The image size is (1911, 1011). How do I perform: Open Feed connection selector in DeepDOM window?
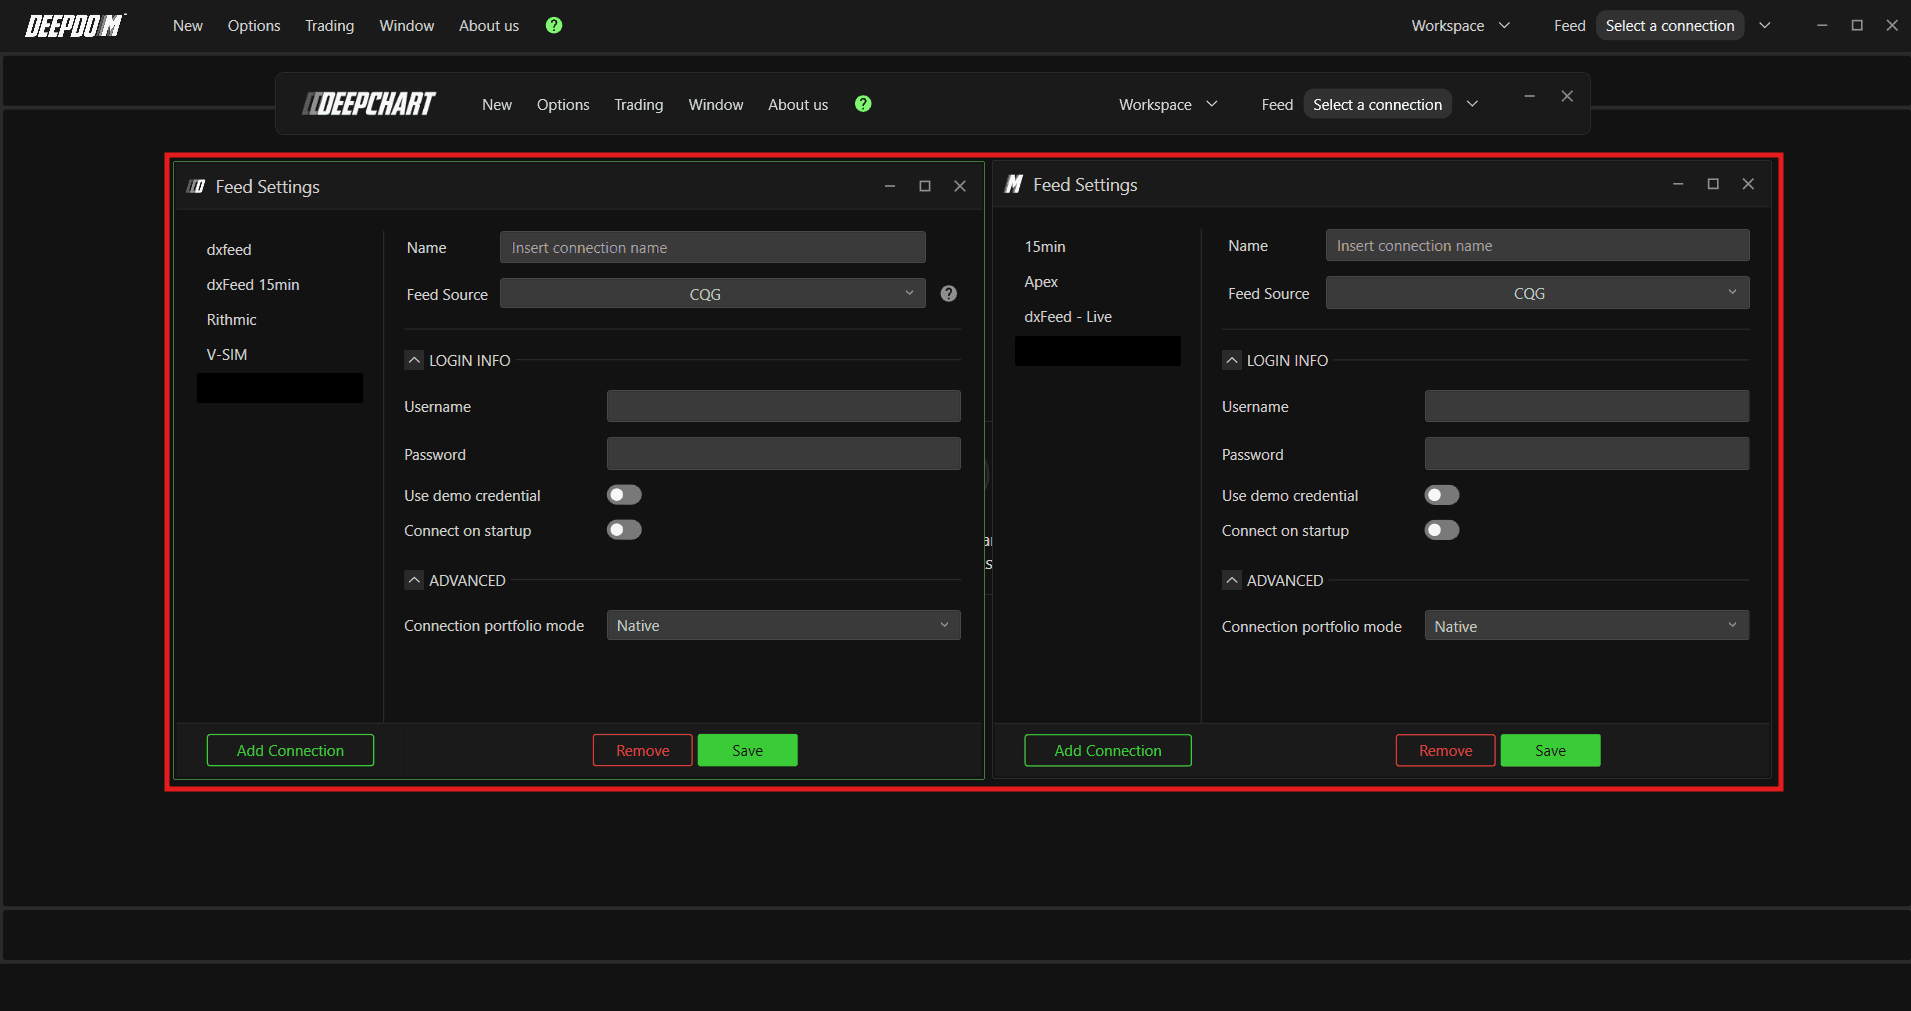pos(1670,26)
